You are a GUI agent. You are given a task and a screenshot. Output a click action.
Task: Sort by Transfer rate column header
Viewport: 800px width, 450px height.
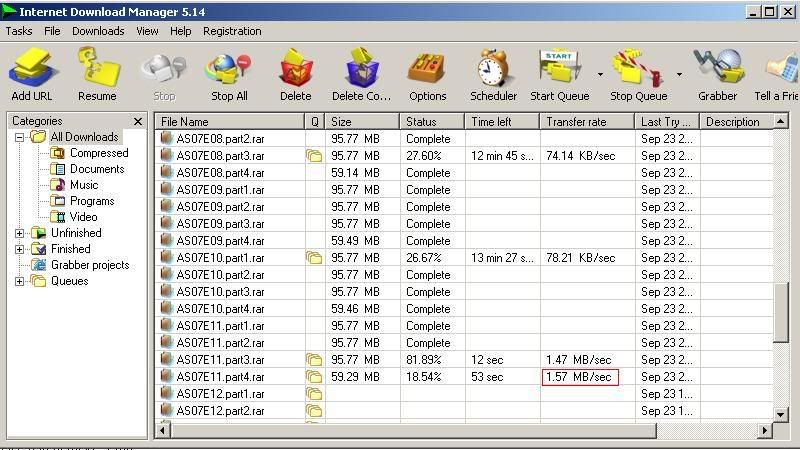click(x=587, y=122)
